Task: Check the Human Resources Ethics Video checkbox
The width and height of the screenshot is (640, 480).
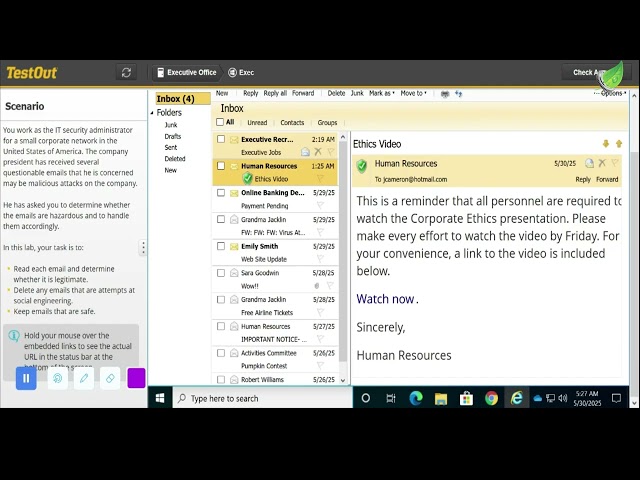Action: coord(221,166)
